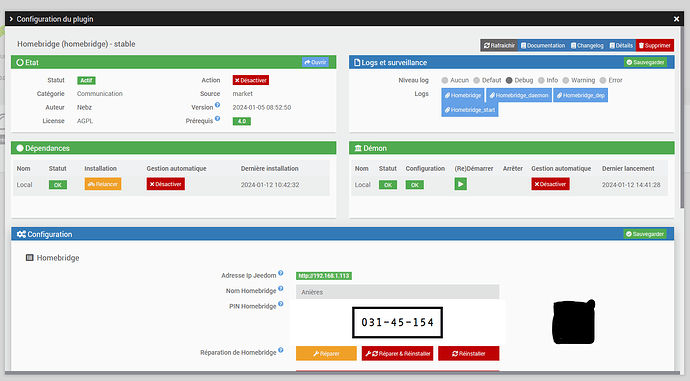Click Sauvegarder in the Configuration panel
This screenshot has width=690, height=381.
coord(645,234)
